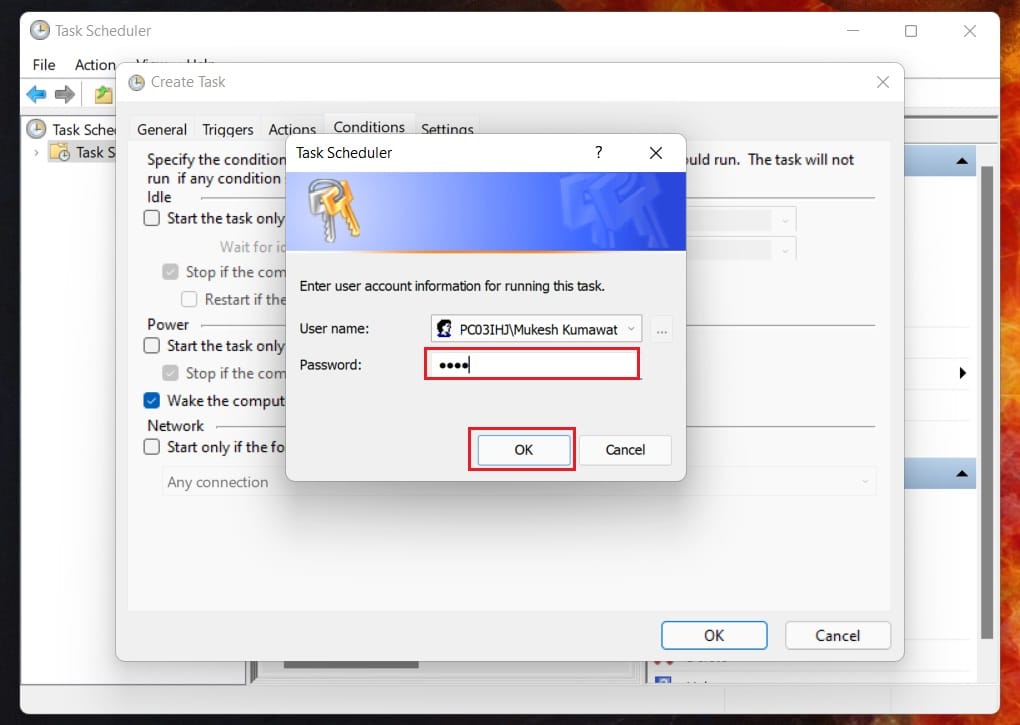Maximize the Task Scheduler main window

click(911, 31)
